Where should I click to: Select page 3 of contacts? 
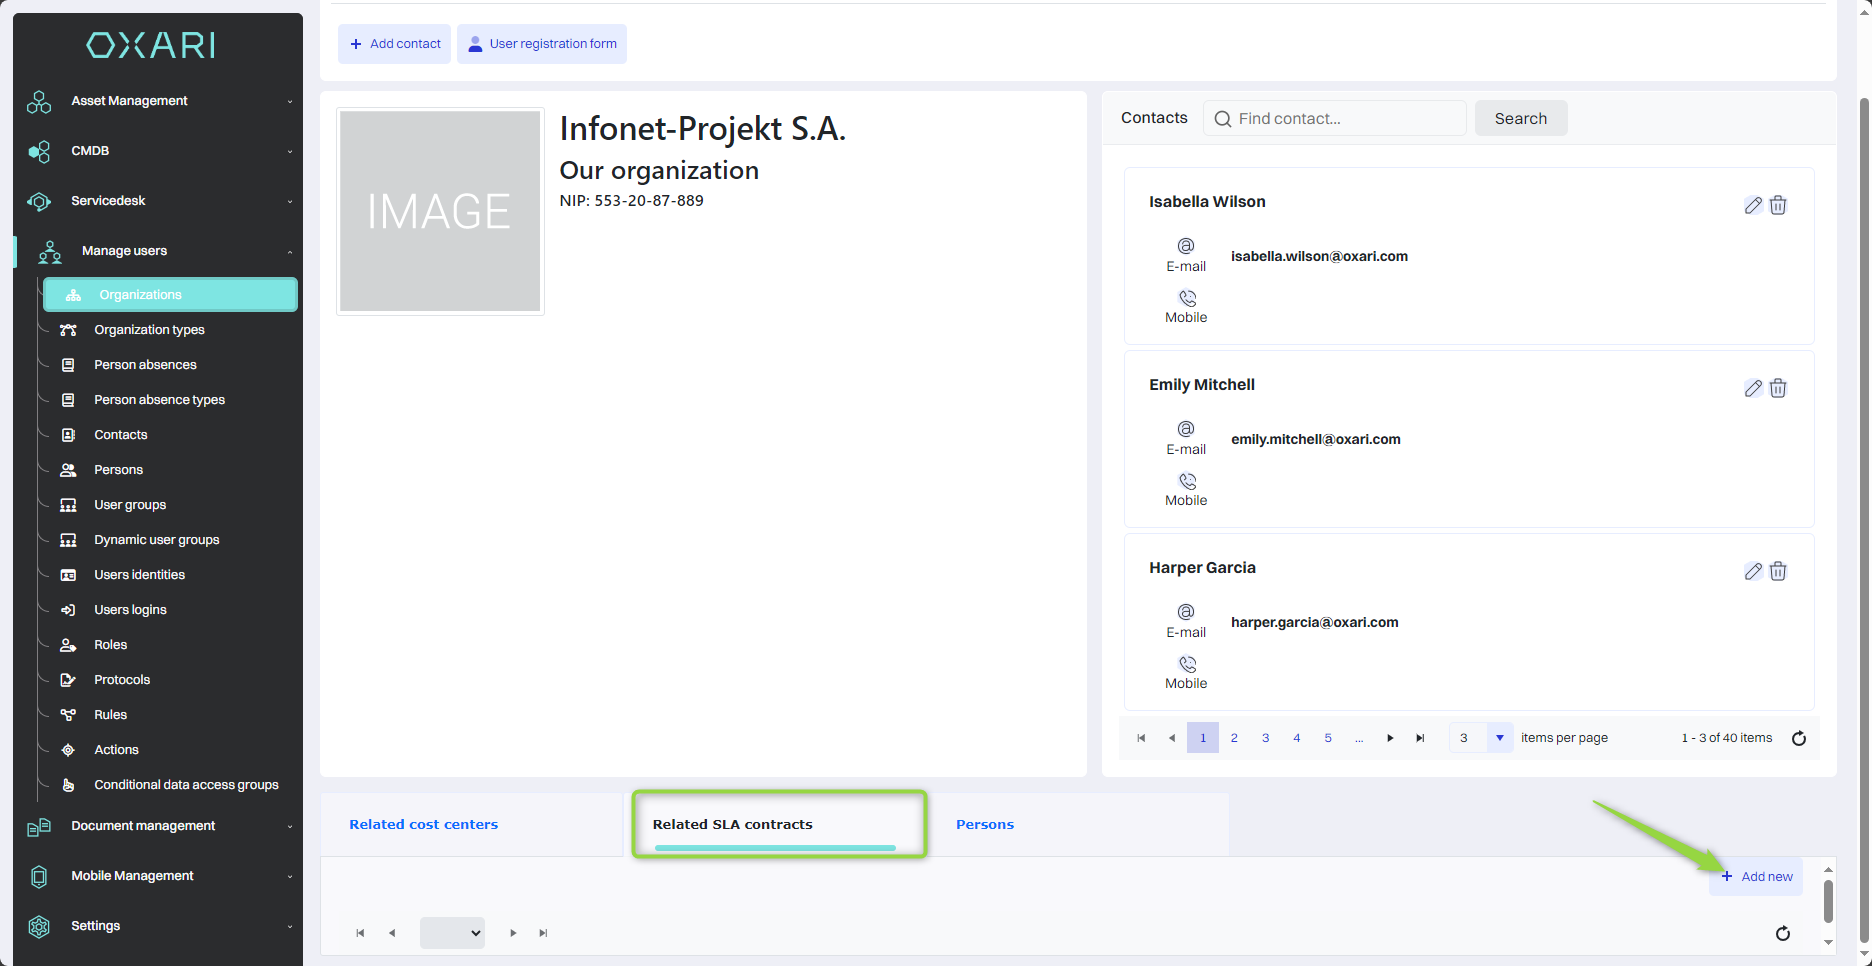[x=1265, y=738]
